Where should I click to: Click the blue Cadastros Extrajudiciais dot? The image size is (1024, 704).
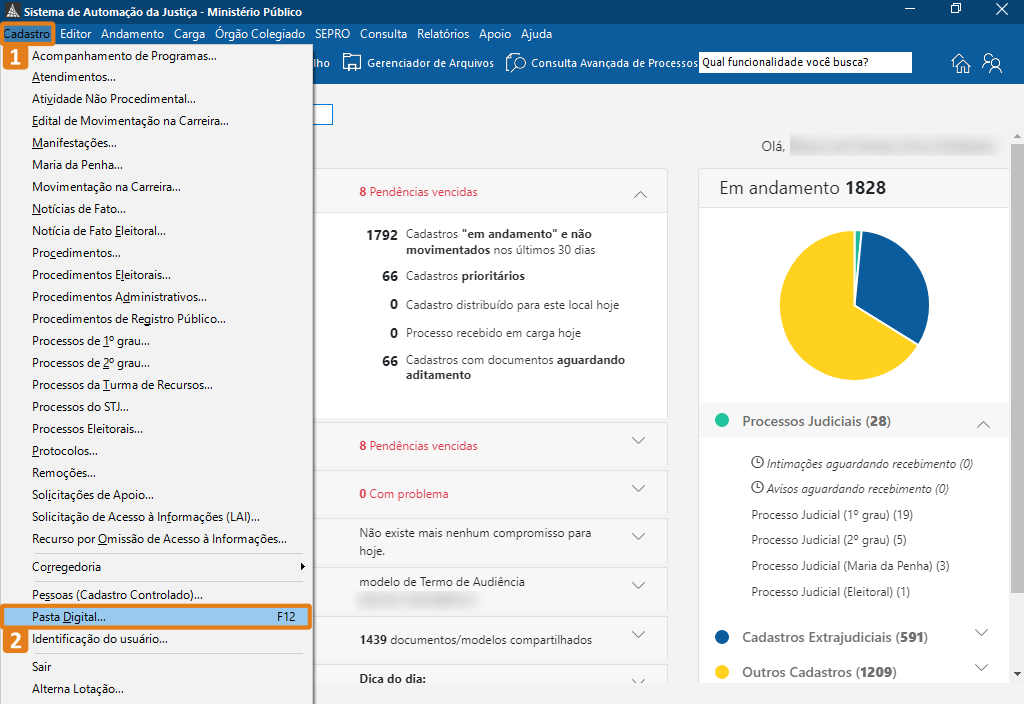click(x=722, y=637)
